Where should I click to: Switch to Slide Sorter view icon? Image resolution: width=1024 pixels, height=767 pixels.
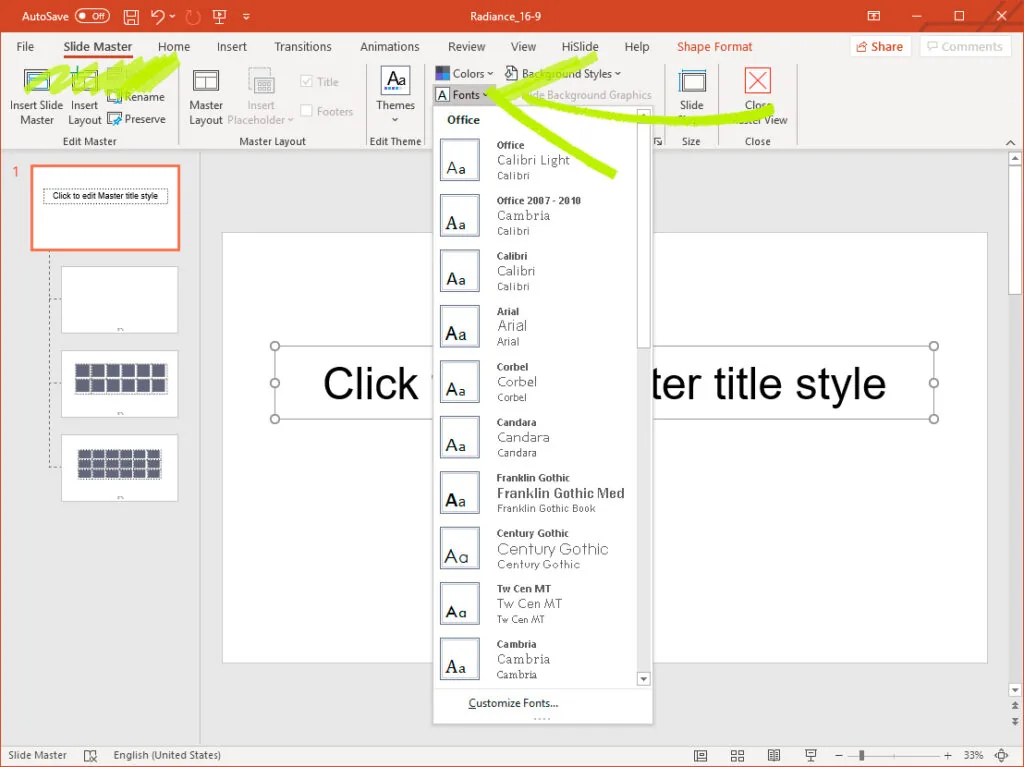tap(737, 755)
